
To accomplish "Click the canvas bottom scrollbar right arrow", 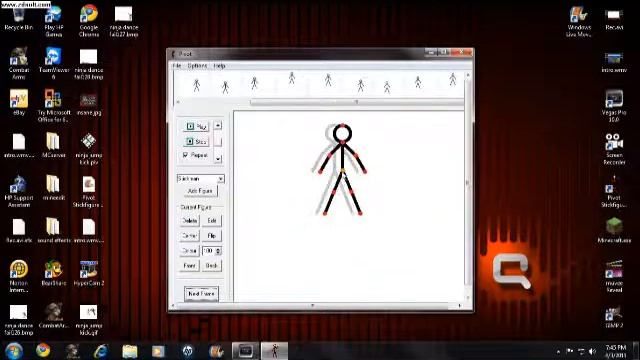I will tap(460, 305).
